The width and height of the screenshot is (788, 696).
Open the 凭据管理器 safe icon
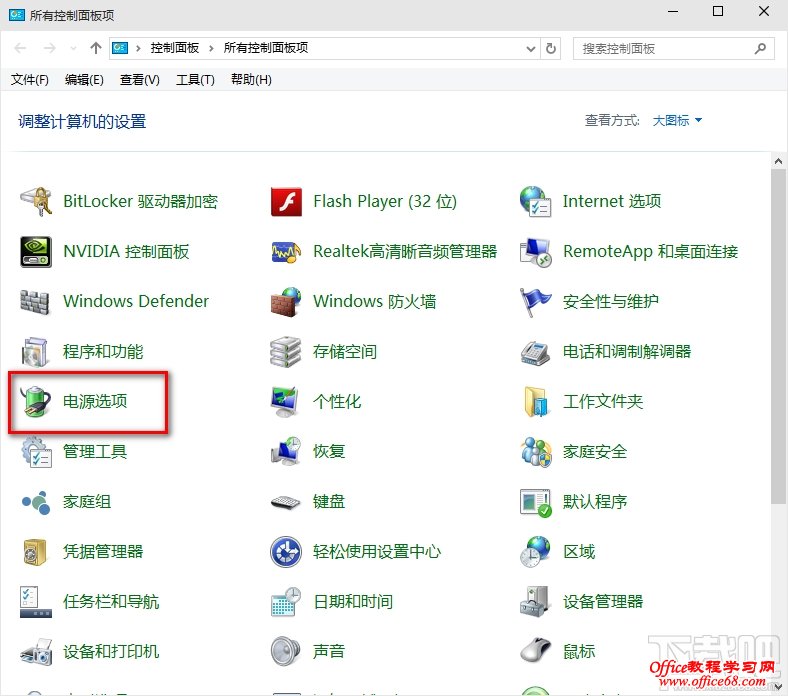click(35, 552)
